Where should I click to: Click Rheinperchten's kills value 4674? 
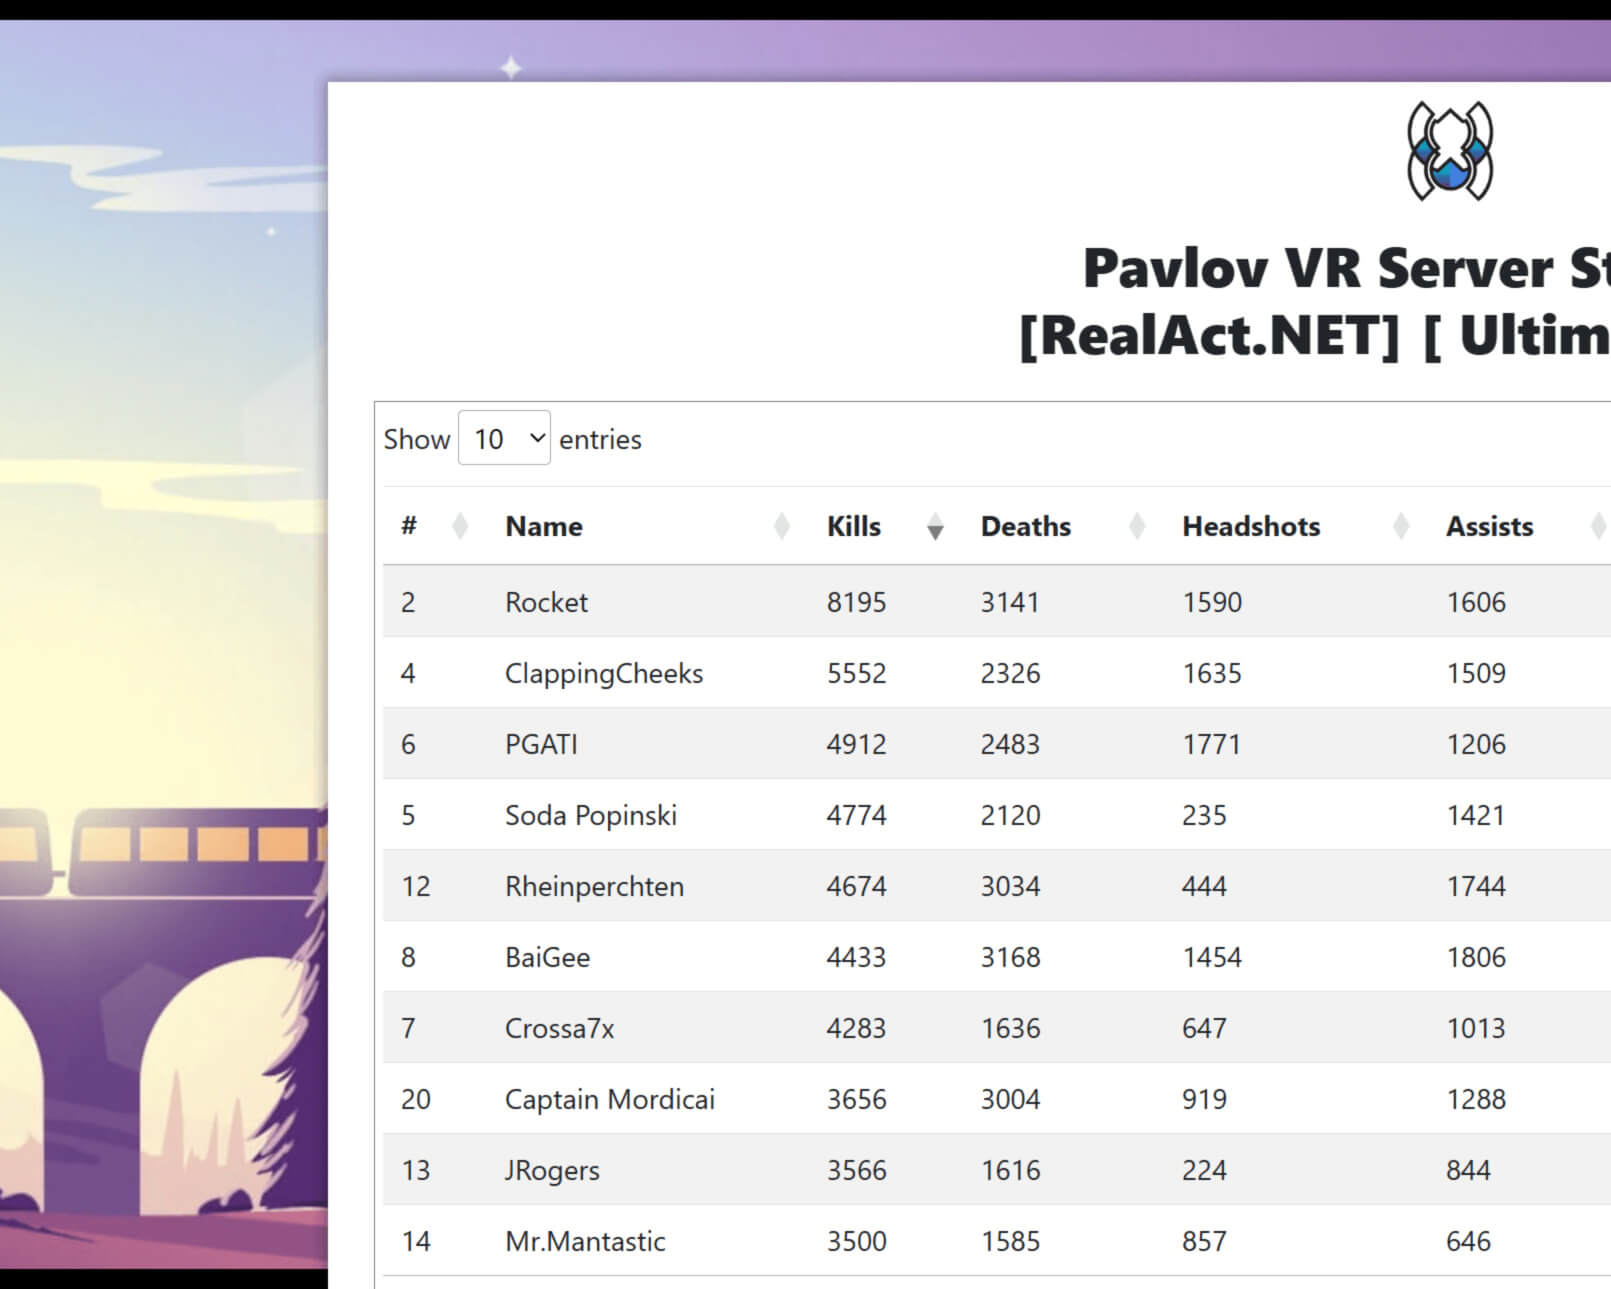[x=856, y=886]
